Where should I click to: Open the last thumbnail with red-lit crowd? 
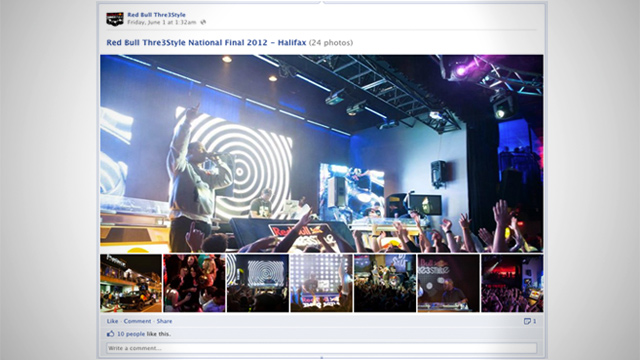click(512, 283)
